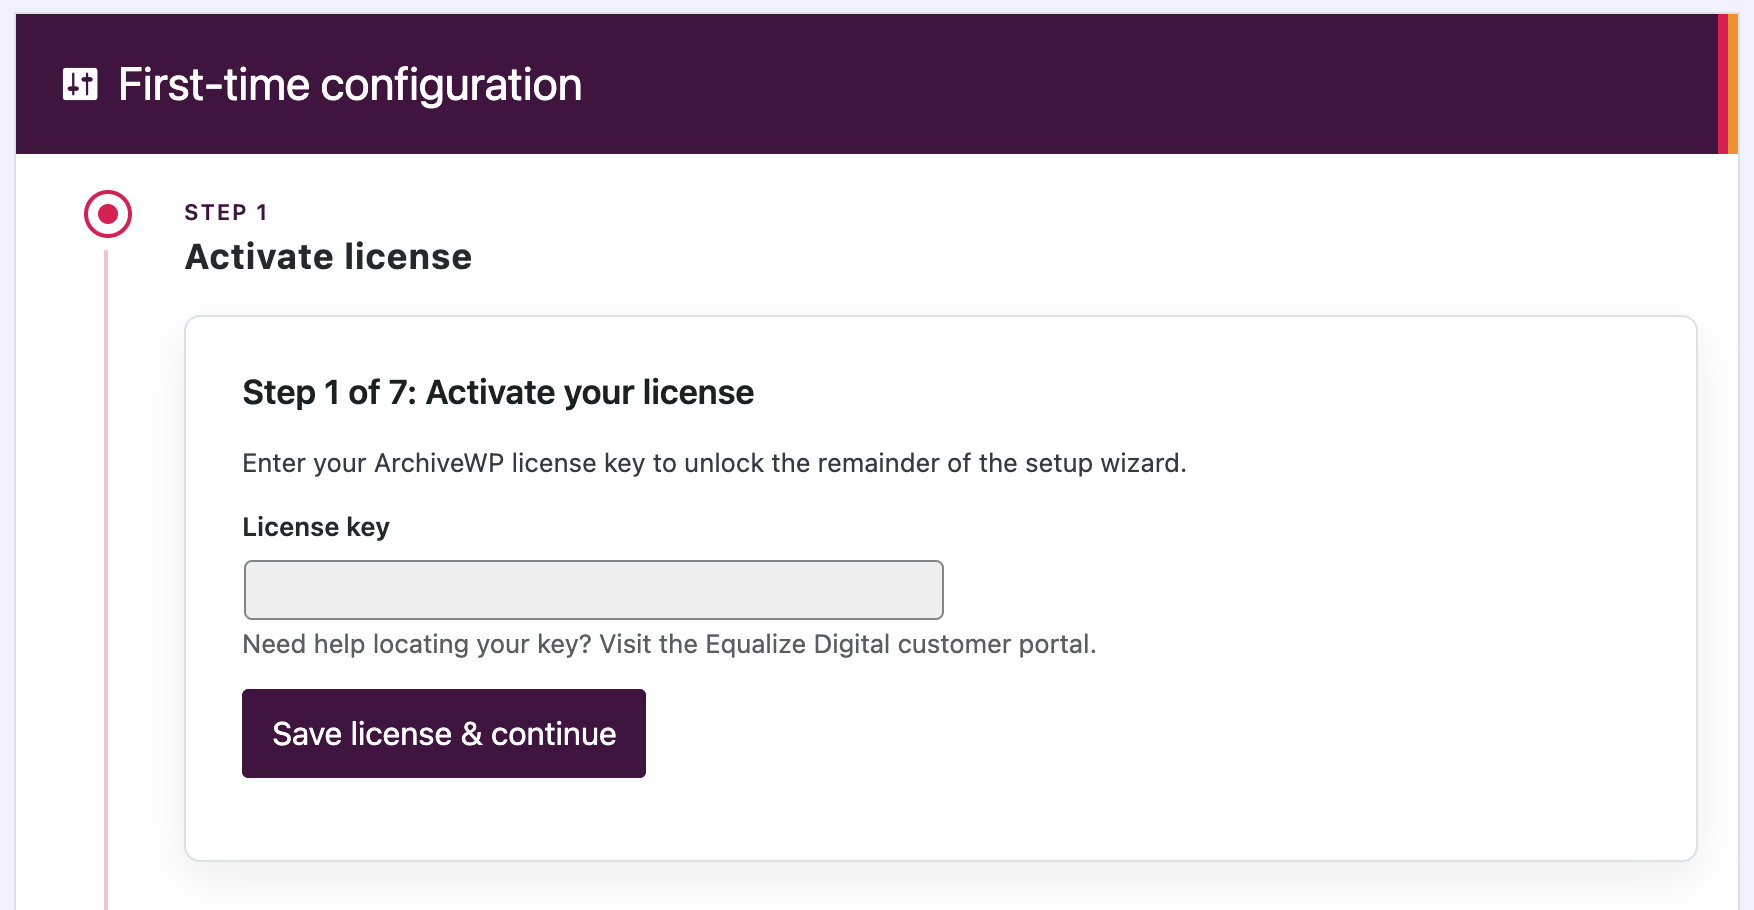Click the License key field label
Image resolution: width=1754 pixels, height=910 pixels.
point(316,526)
